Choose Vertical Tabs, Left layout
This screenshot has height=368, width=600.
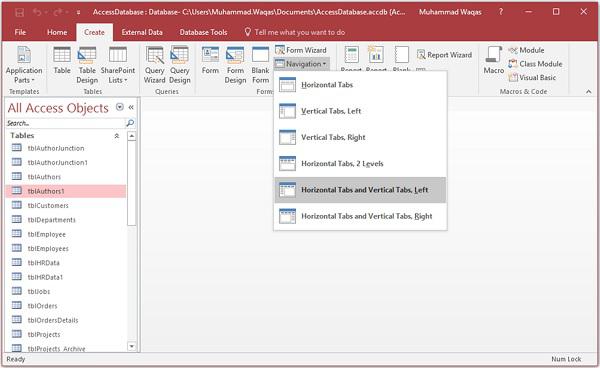click(x=360, y=111)
